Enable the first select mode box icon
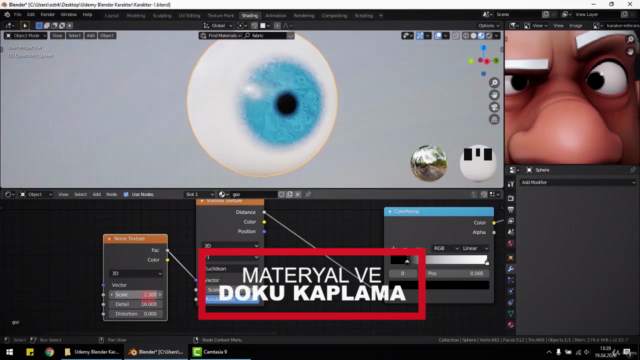The height and width of the screenshot is (360, 640). coord(39,25)
